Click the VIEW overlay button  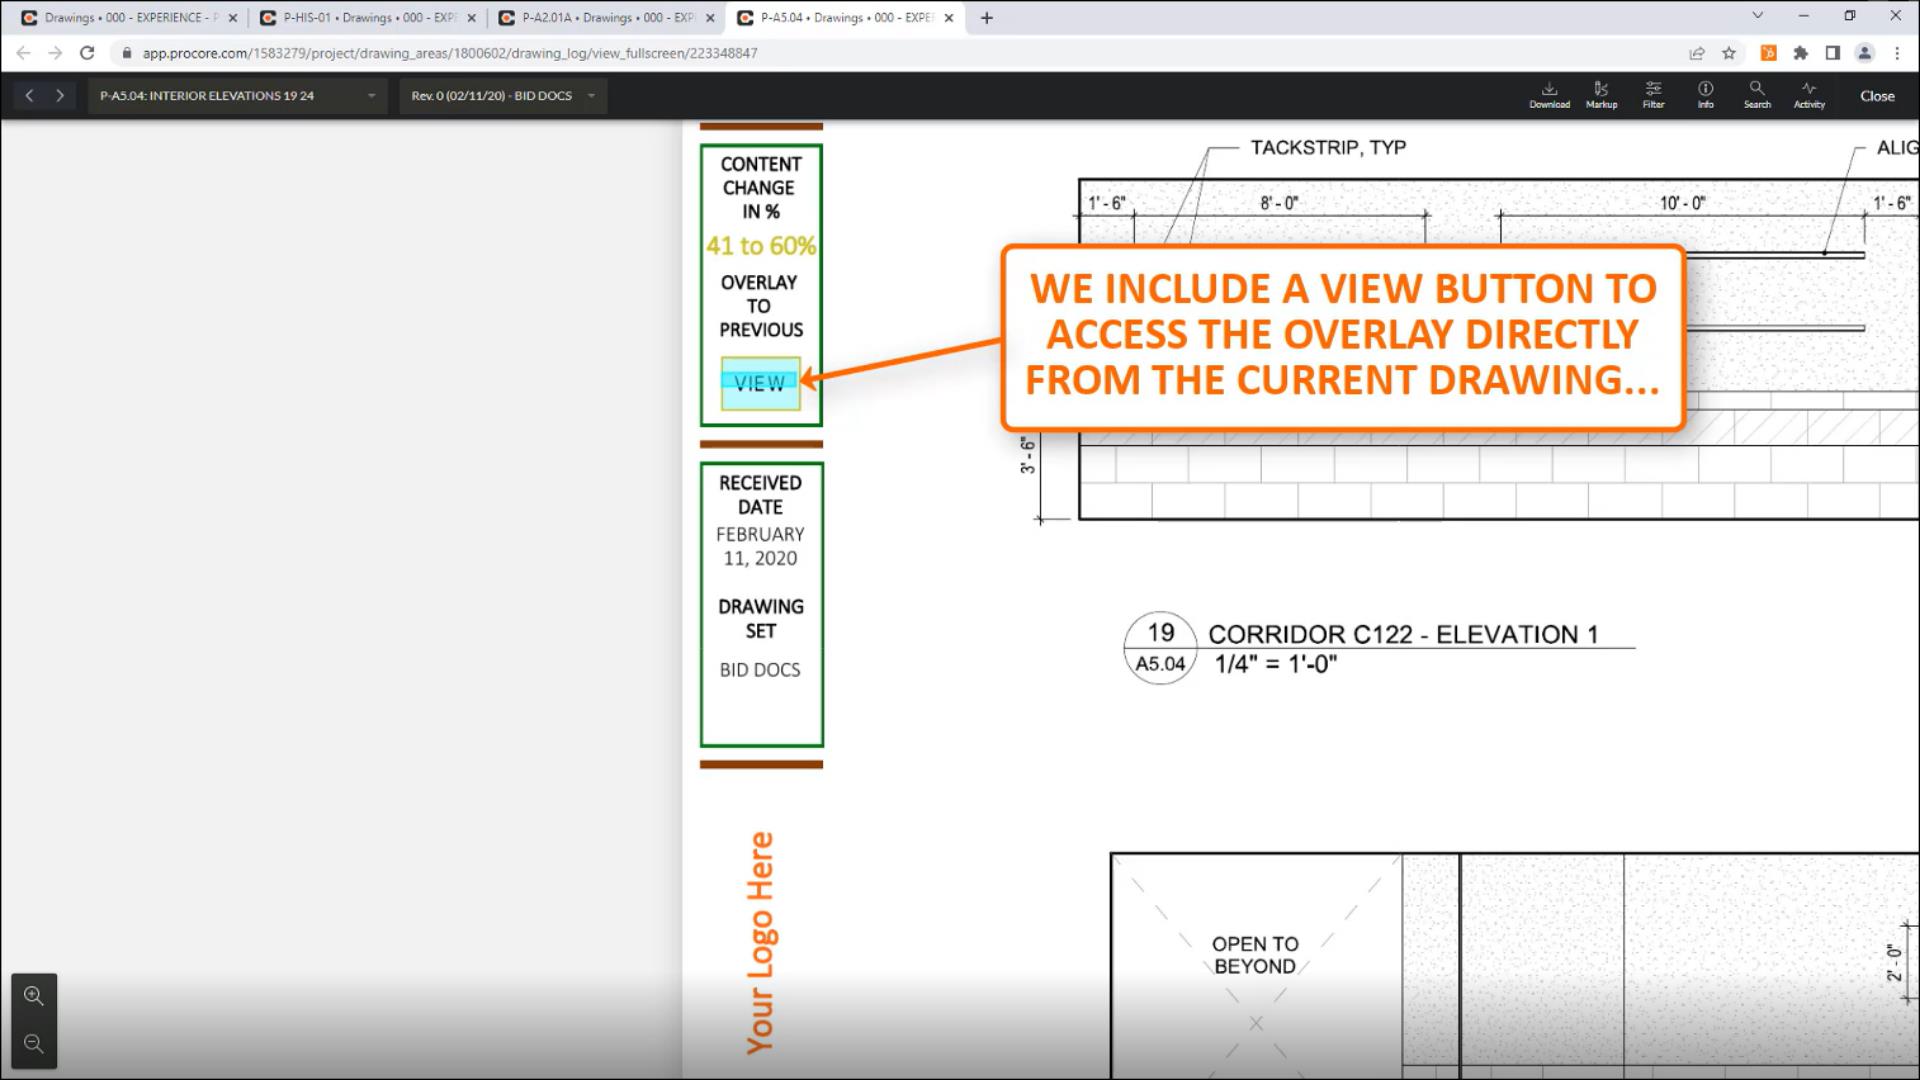pos(760,383)
